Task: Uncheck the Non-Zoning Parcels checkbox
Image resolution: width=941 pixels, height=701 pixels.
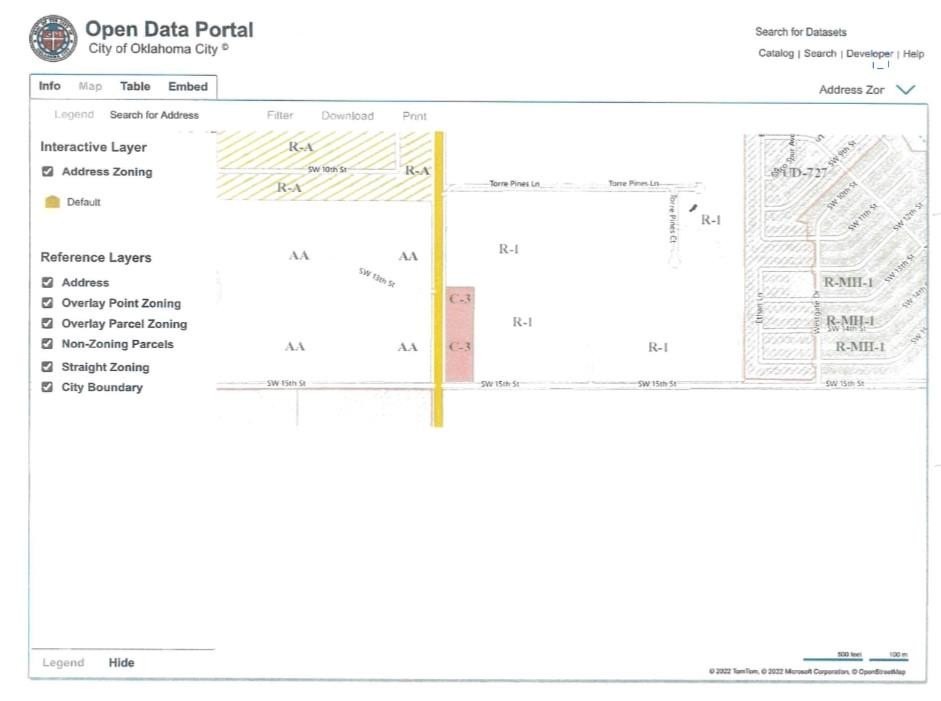Action: (47, 344)
